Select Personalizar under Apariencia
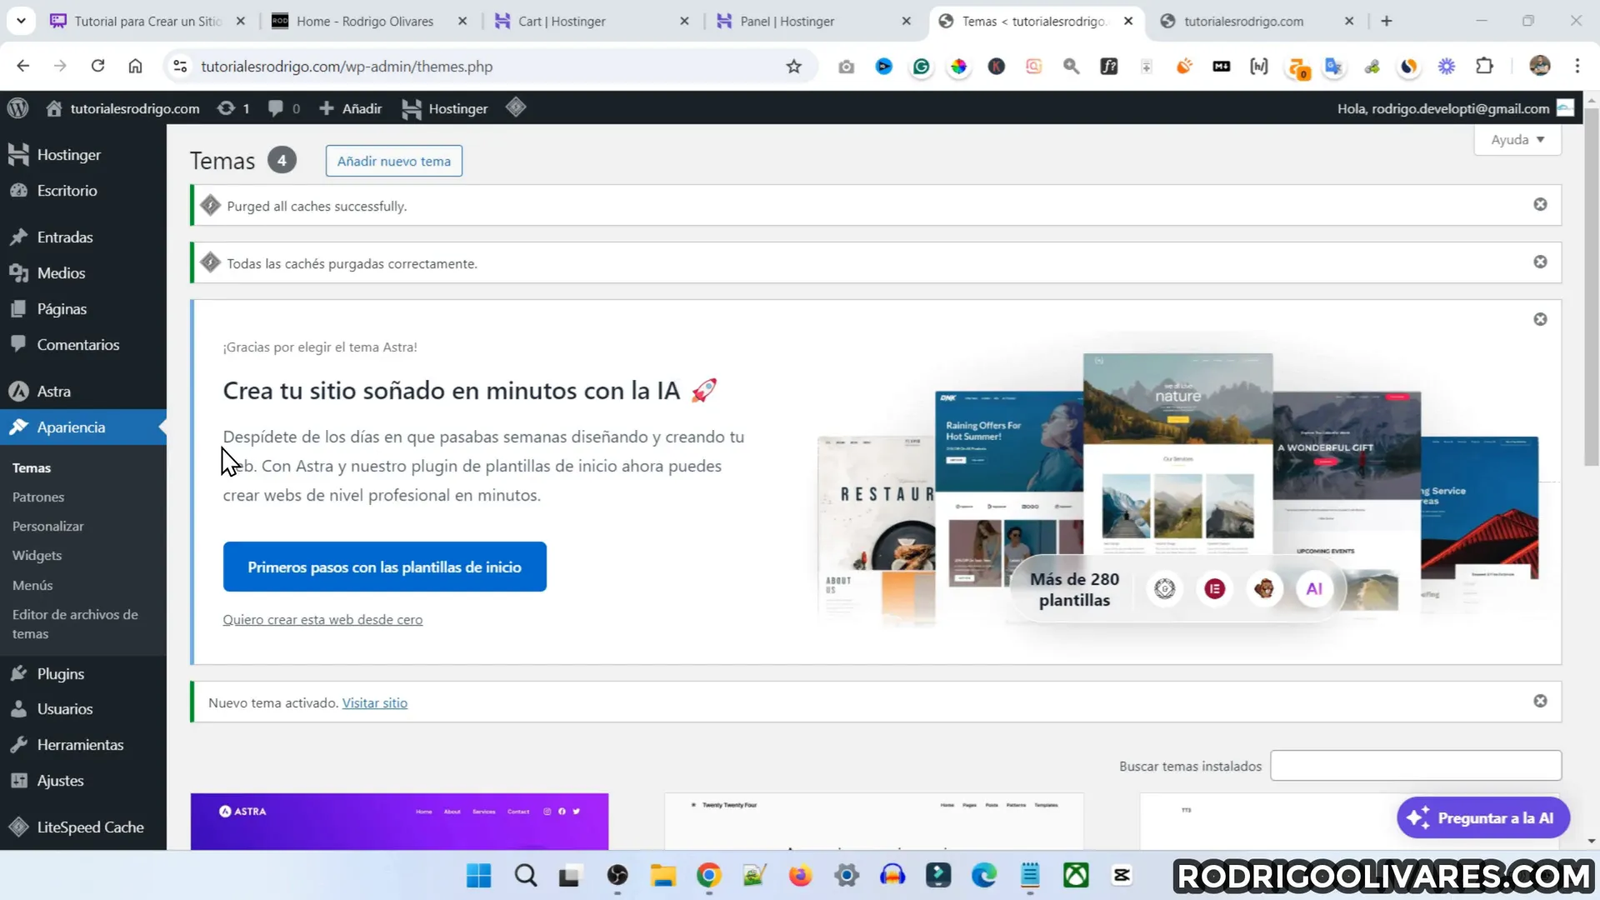Viewport: 1600px width, 900px height. tap(48, 526)
